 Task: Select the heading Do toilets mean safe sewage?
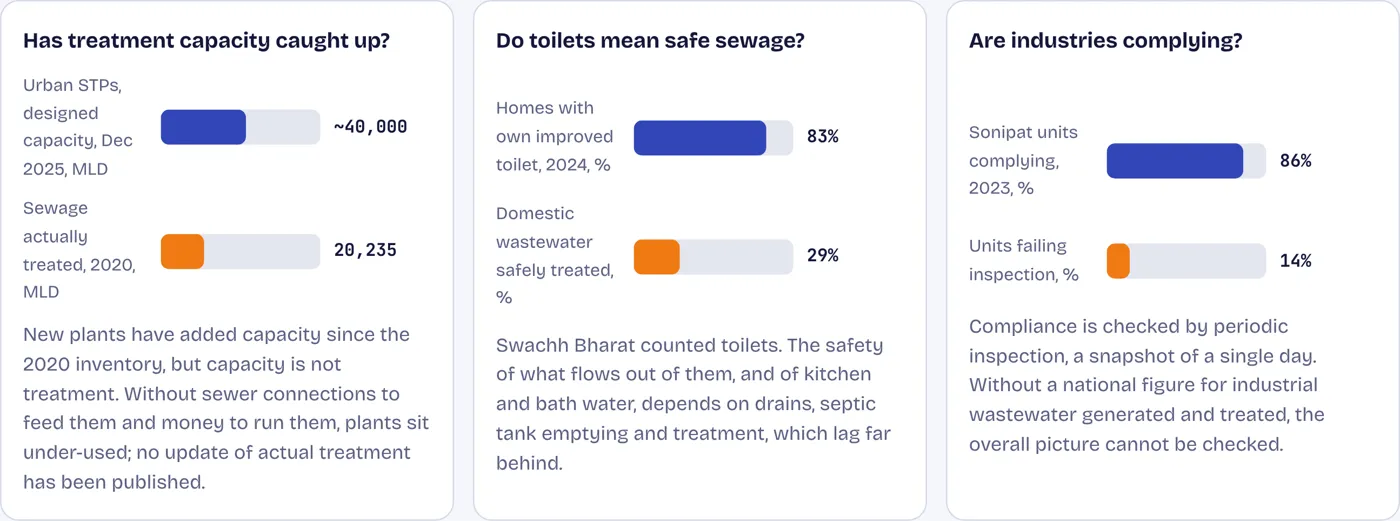pos(651,42)
